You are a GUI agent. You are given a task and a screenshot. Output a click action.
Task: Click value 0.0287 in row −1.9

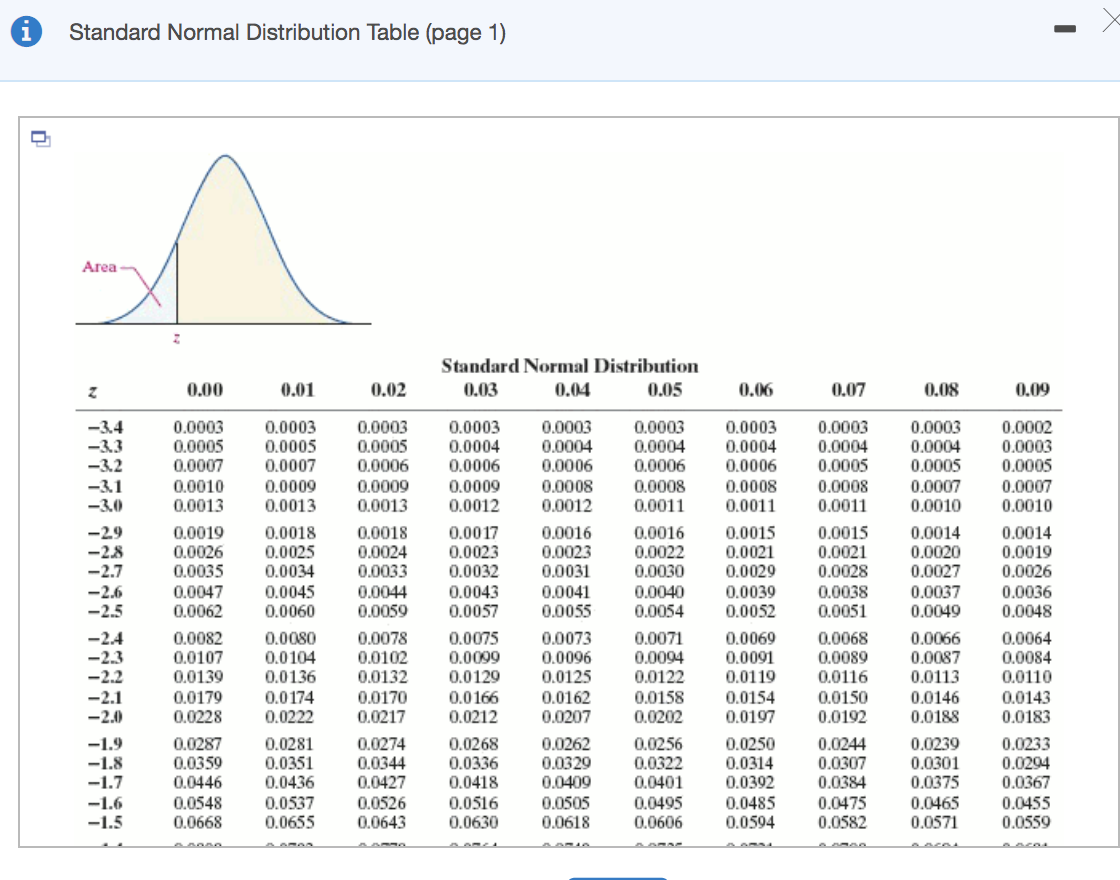pyautogui.click(x=198, y=744)
